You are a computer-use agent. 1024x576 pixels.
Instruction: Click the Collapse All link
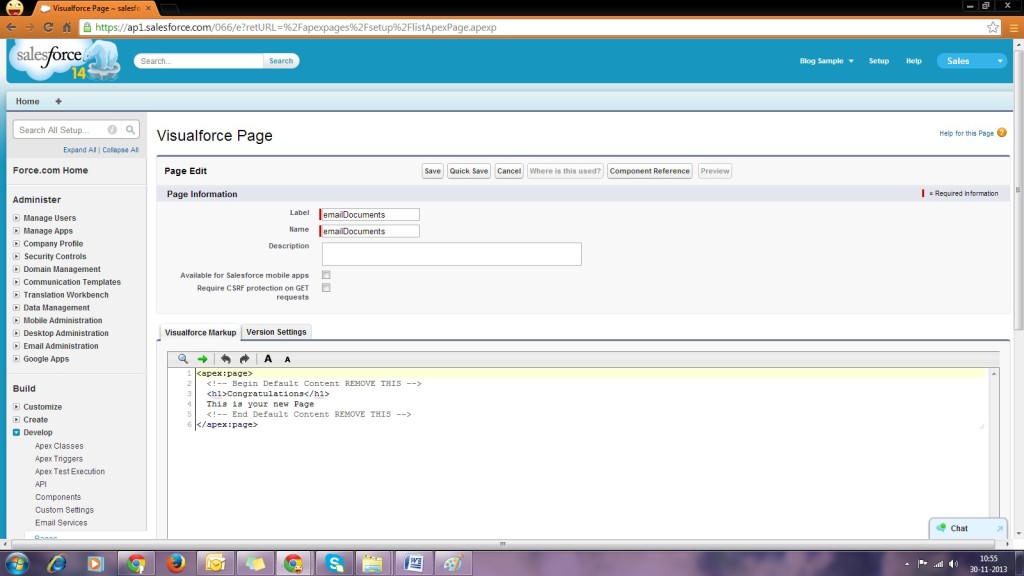120,150
